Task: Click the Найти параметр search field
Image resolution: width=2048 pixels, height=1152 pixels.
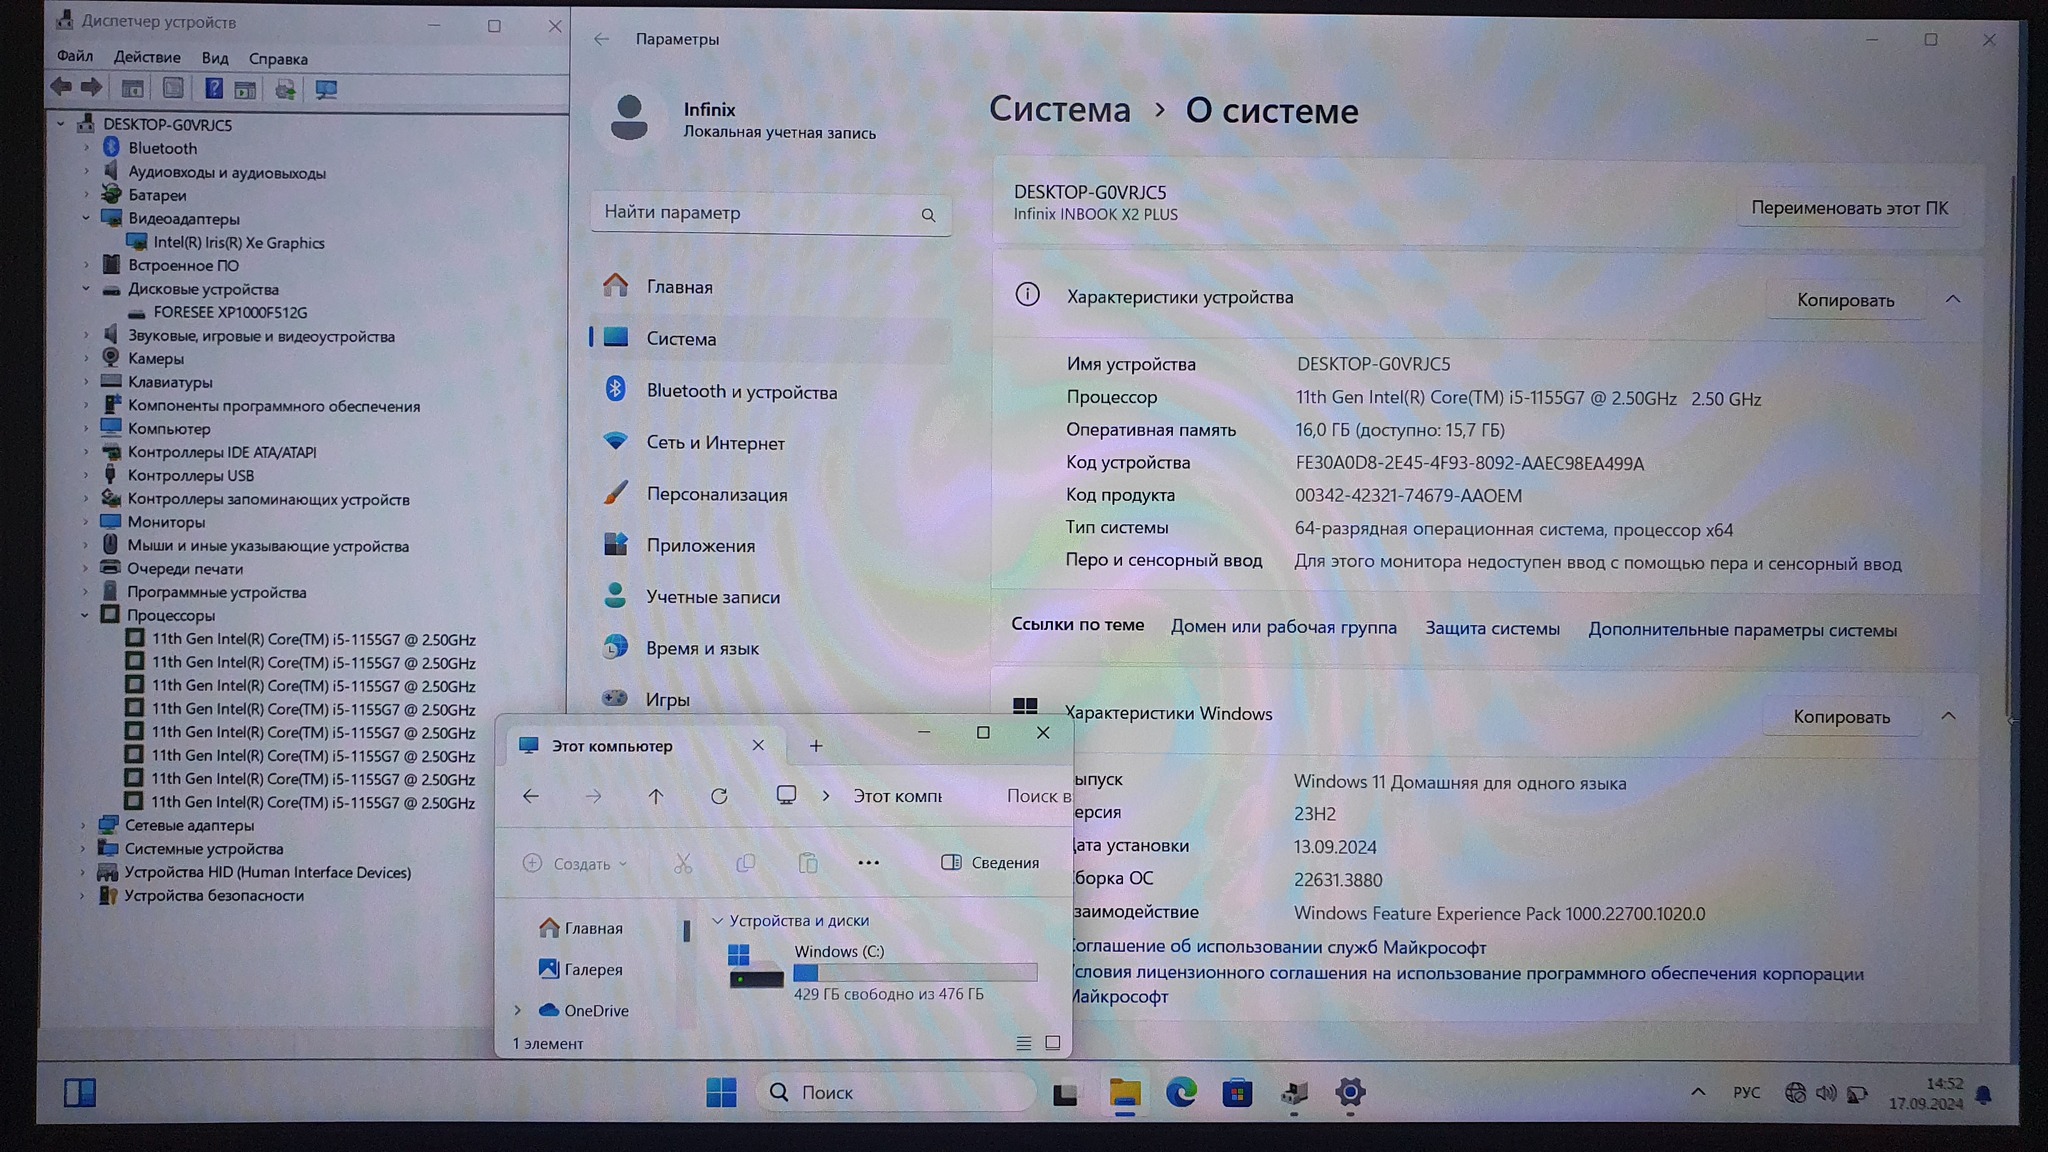Action: pyautogui.click(x=760, y=213)
